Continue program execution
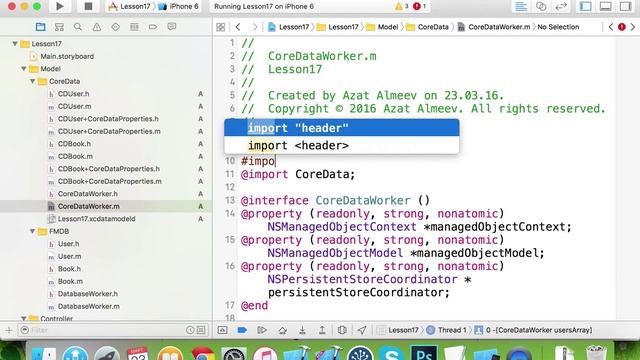640x360 pixels. (262, 330)
